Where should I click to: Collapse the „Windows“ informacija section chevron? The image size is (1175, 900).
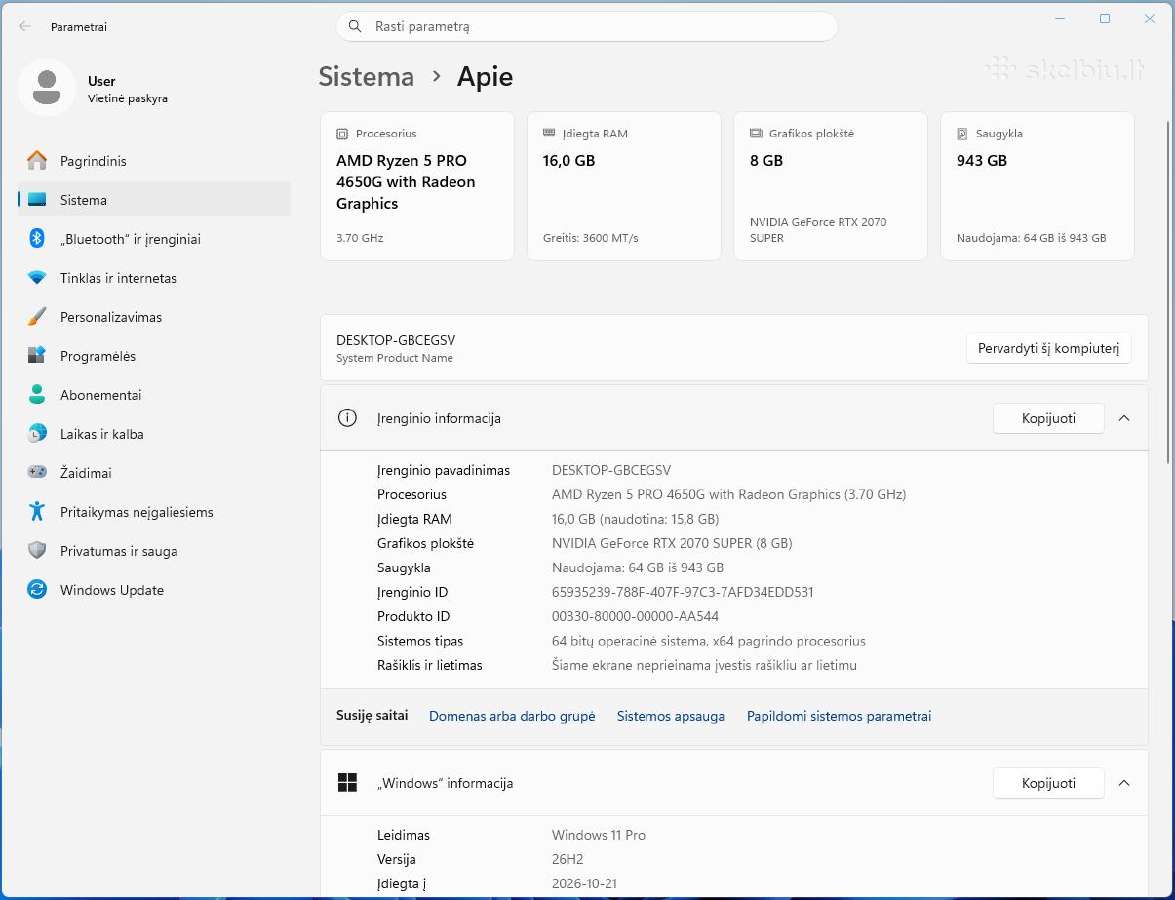point(1124,783)
